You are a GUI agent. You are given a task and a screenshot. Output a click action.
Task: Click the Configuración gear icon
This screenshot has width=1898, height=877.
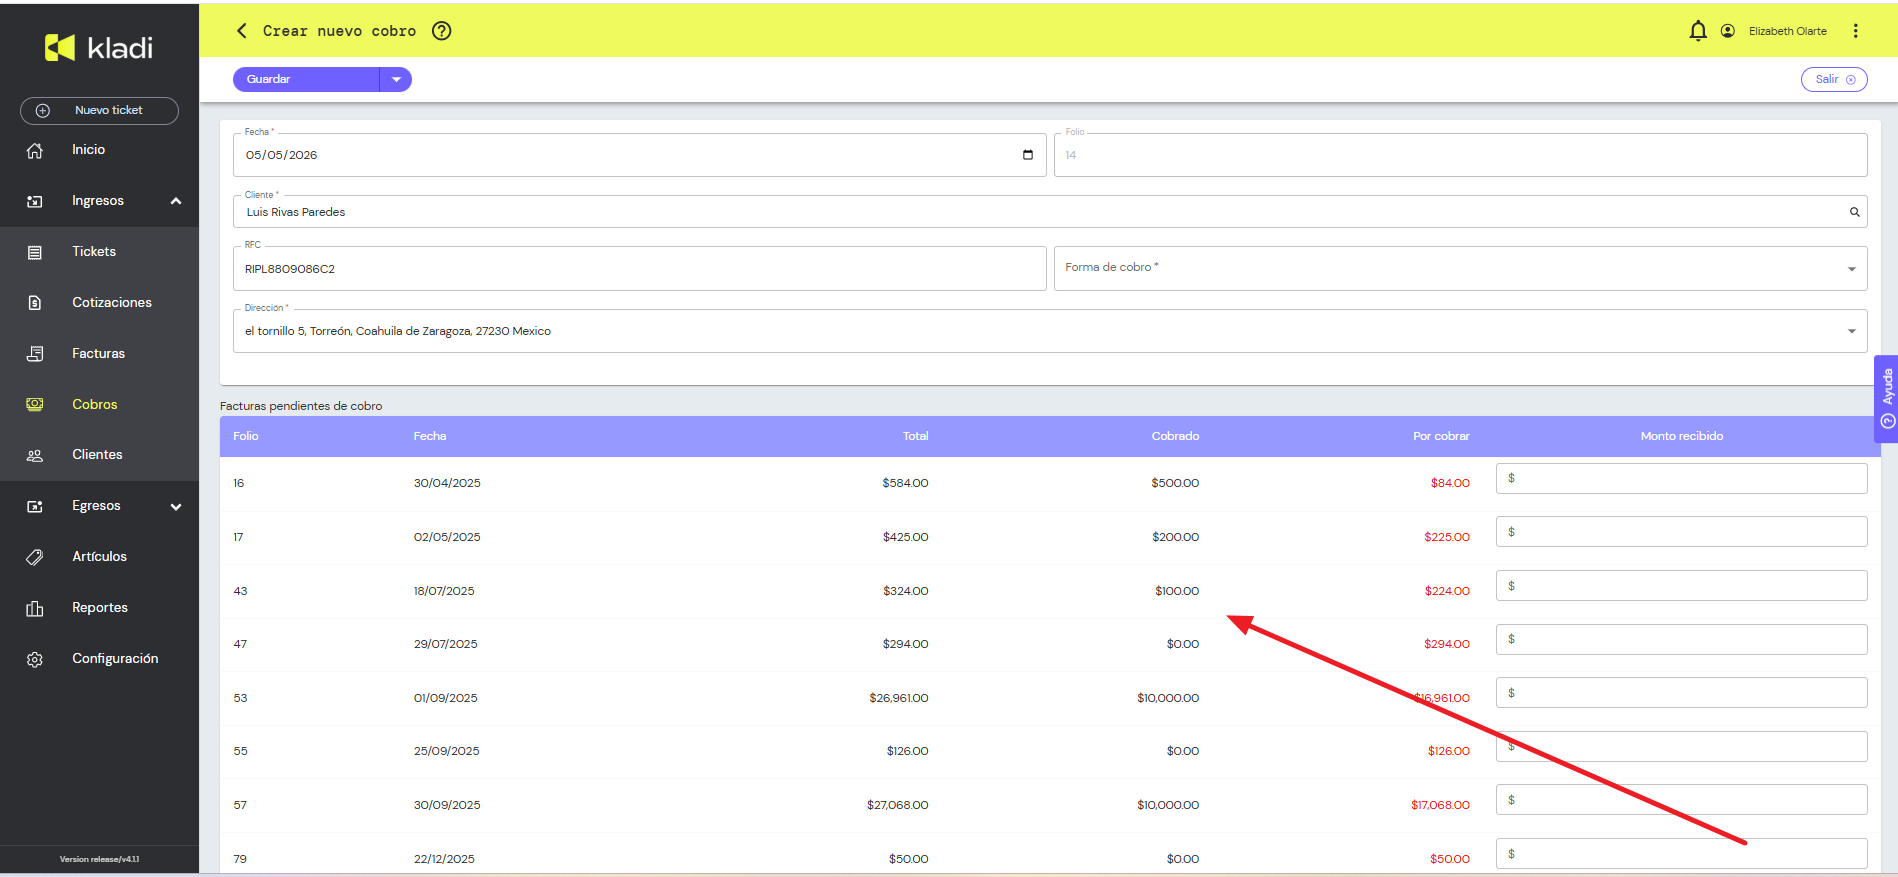tap(35, 659)
